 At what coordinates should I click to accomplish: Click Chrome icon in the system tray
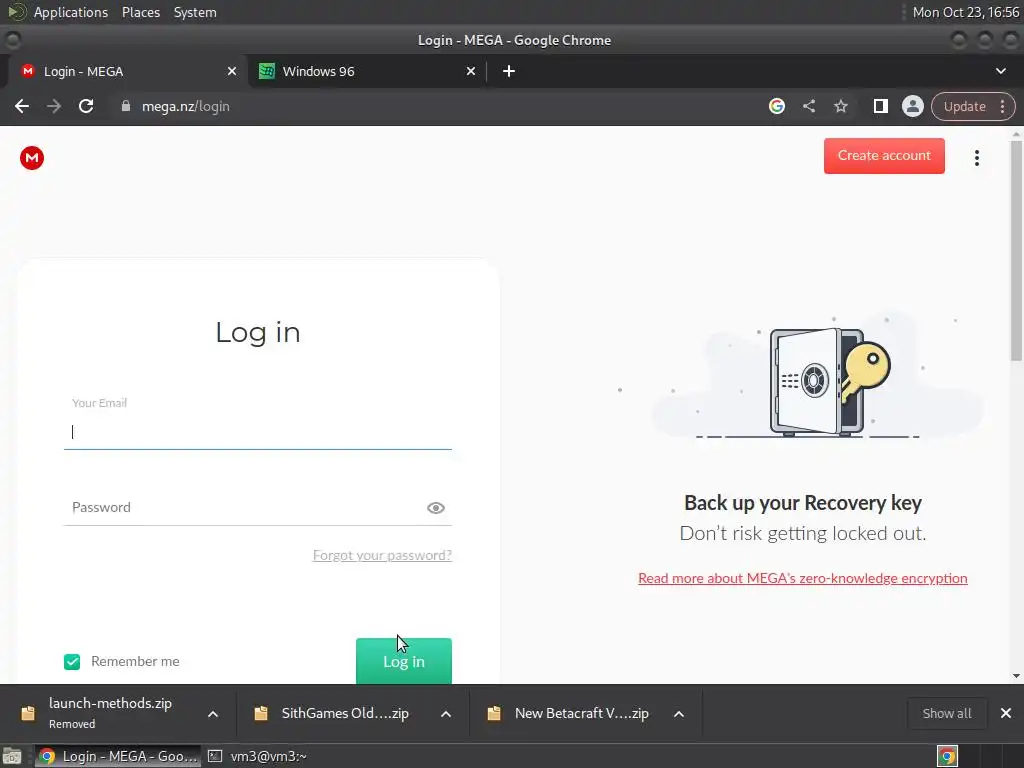(x=947, y=756)
